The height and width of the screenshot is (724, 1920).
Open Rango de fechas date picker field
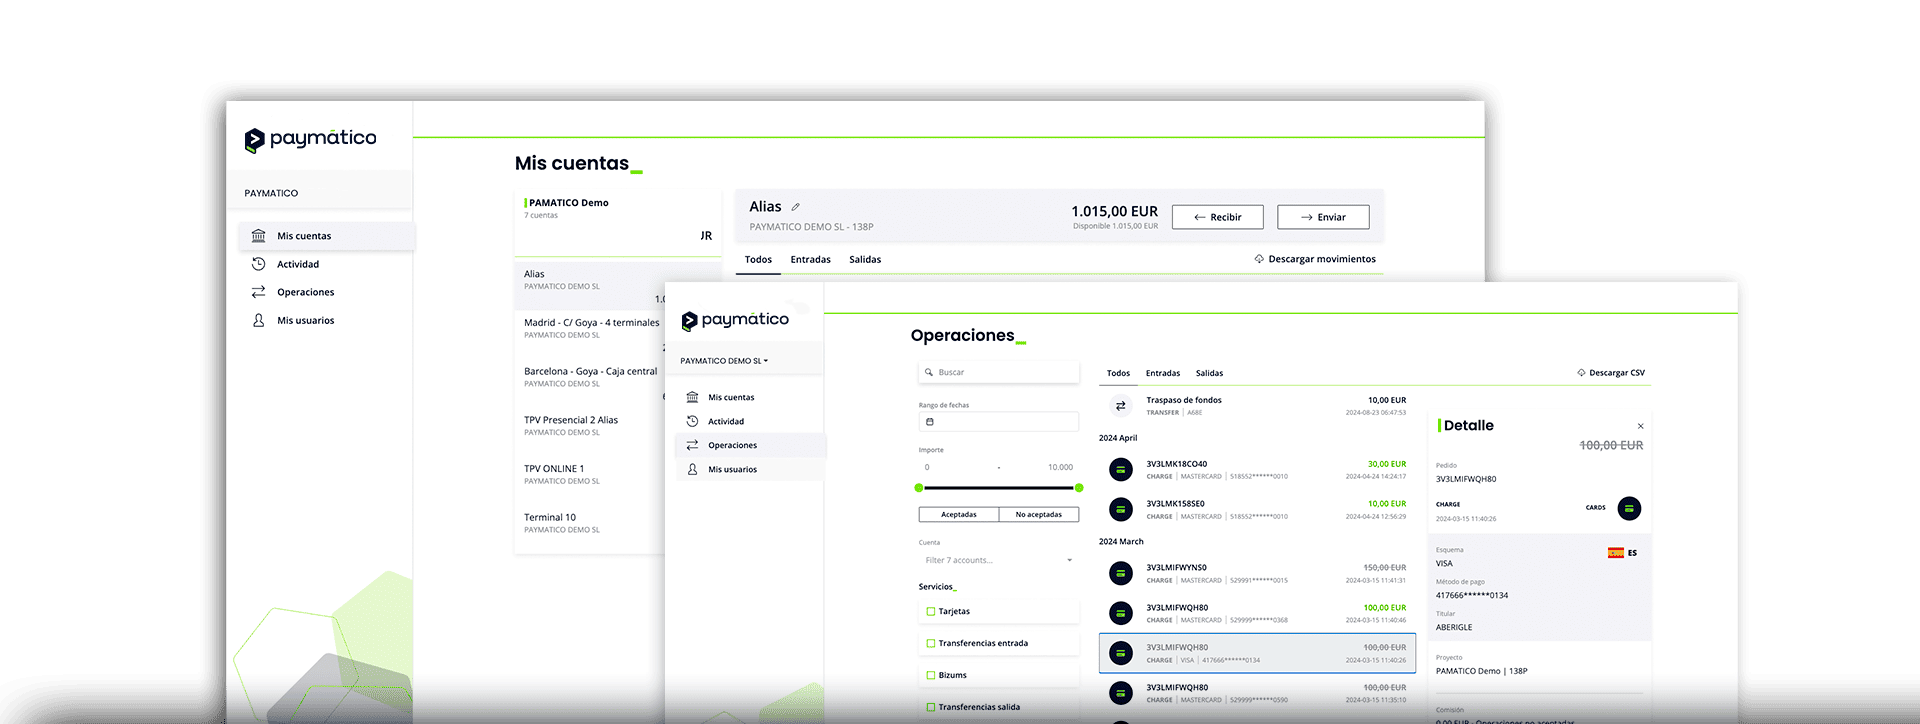(x=999, y=422)
